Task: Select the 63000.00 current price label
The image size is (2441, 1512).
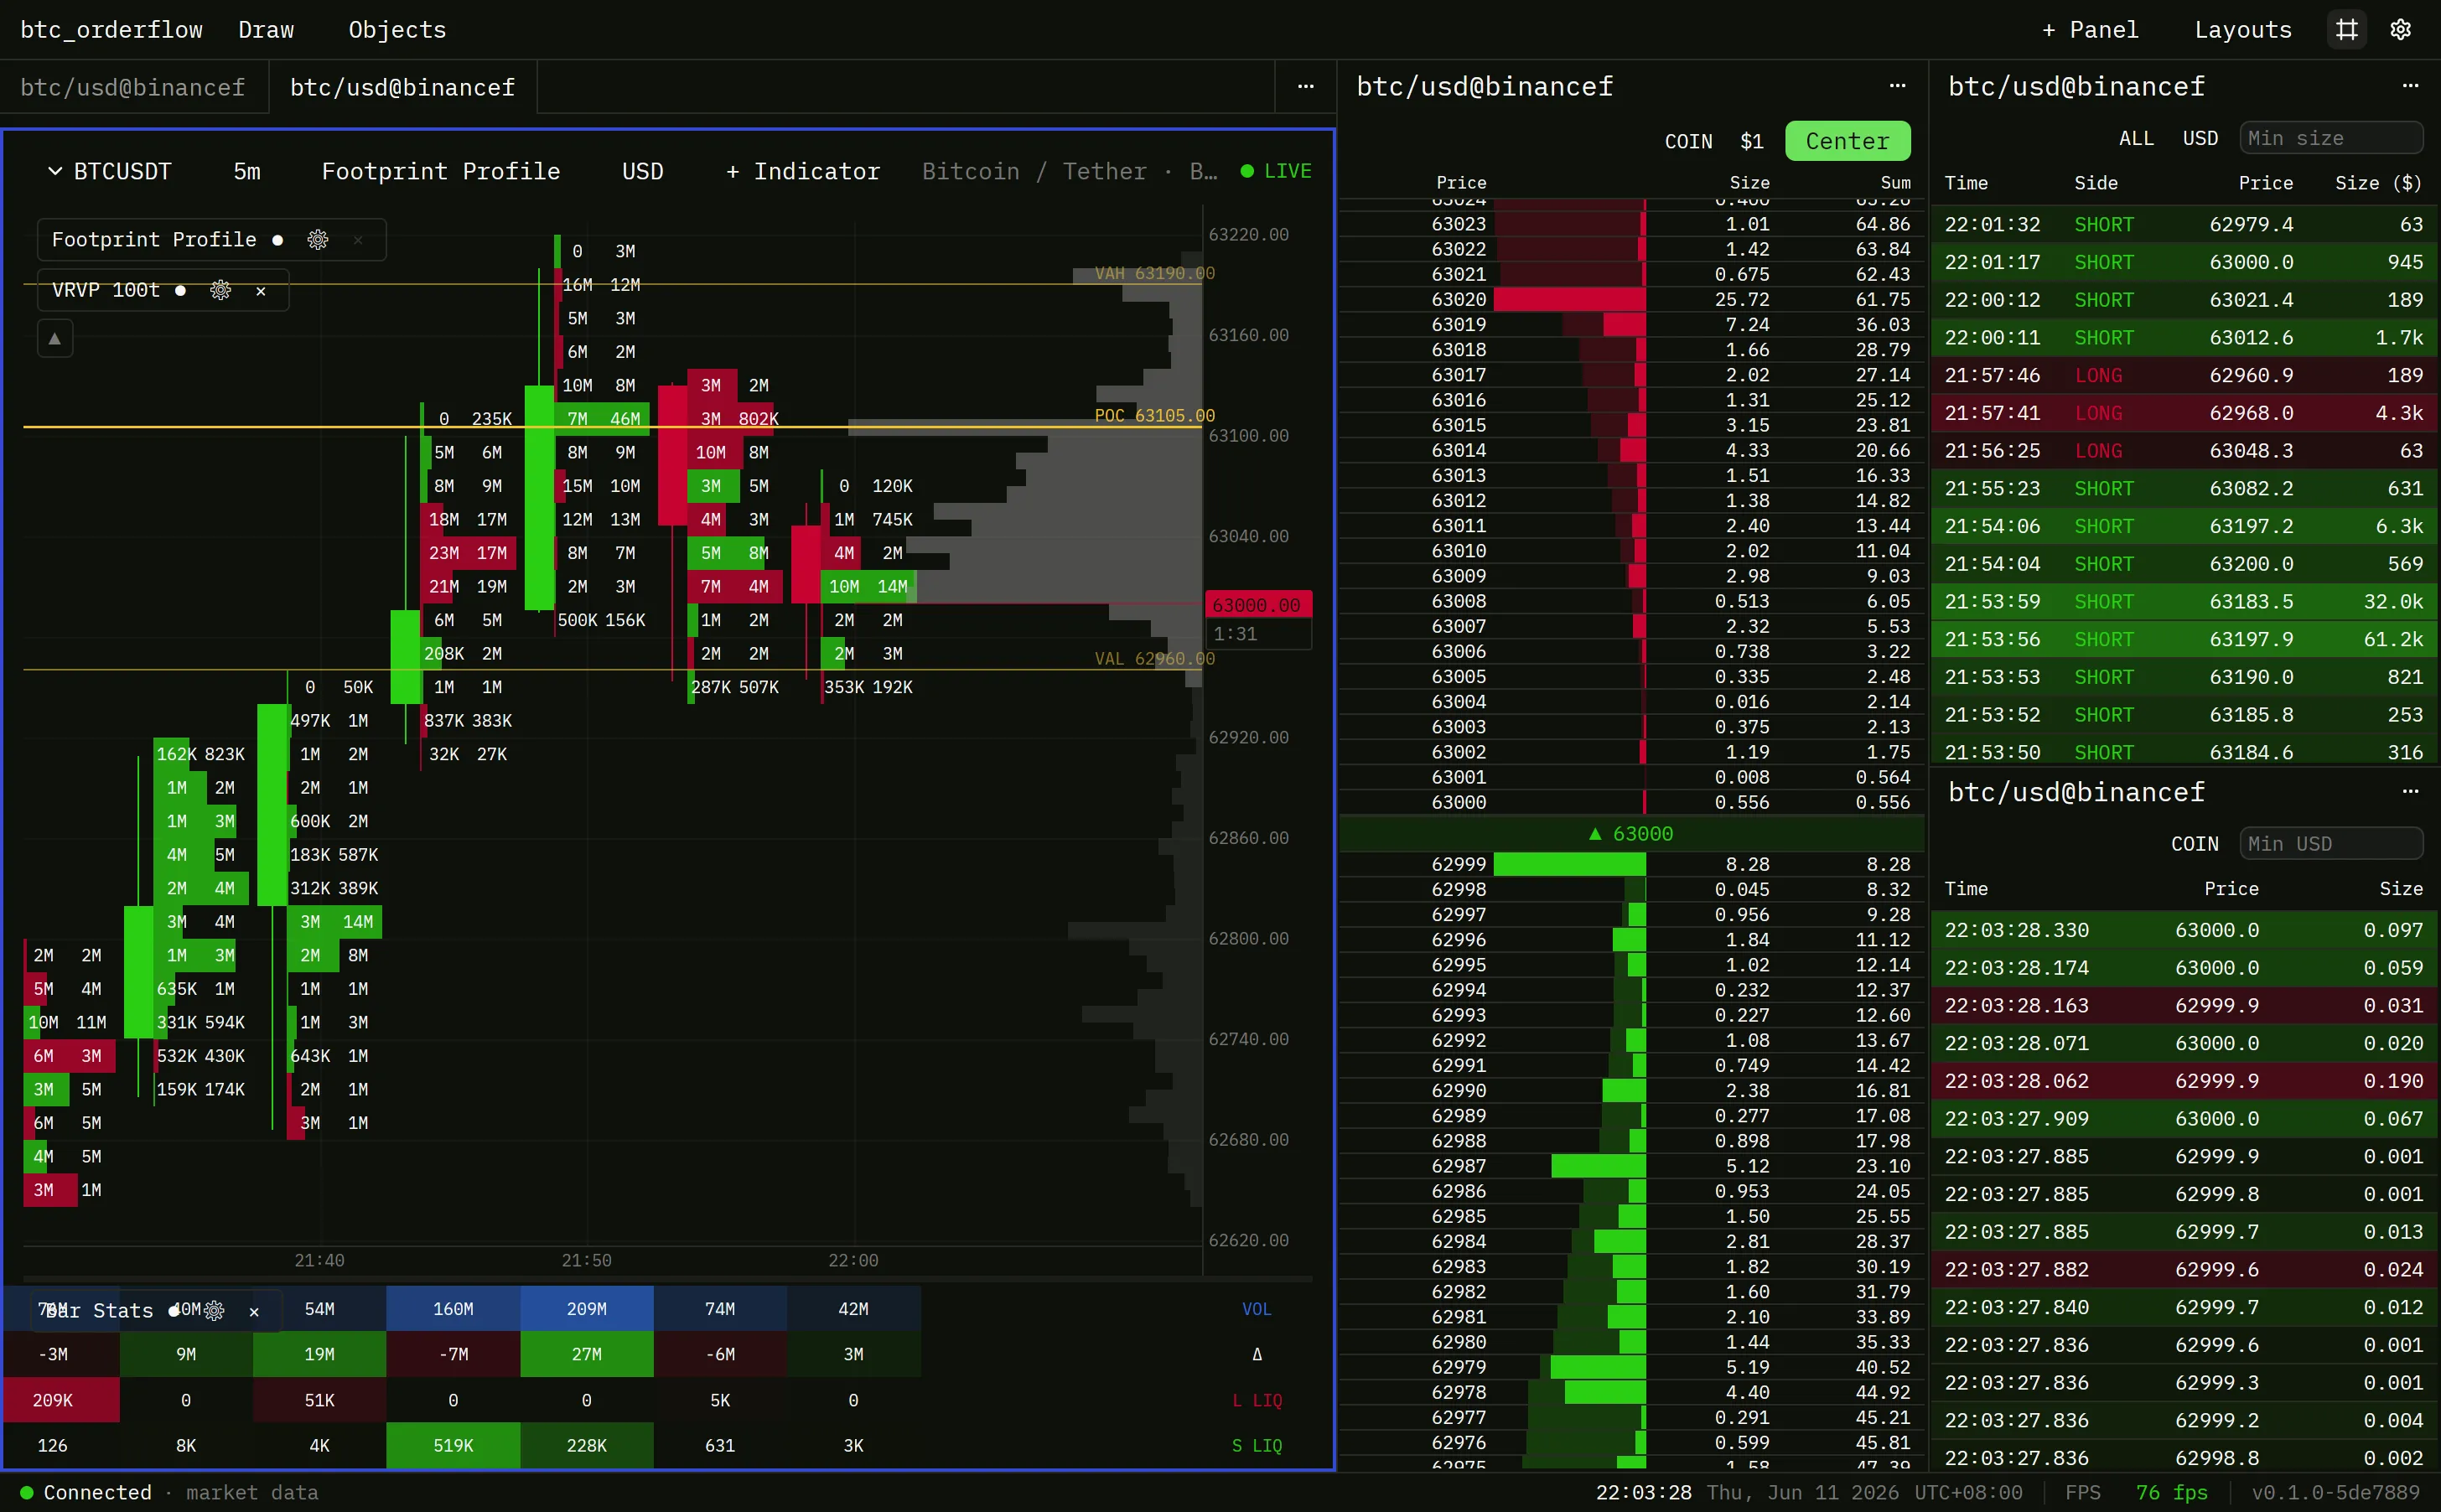Action: 1258,605
